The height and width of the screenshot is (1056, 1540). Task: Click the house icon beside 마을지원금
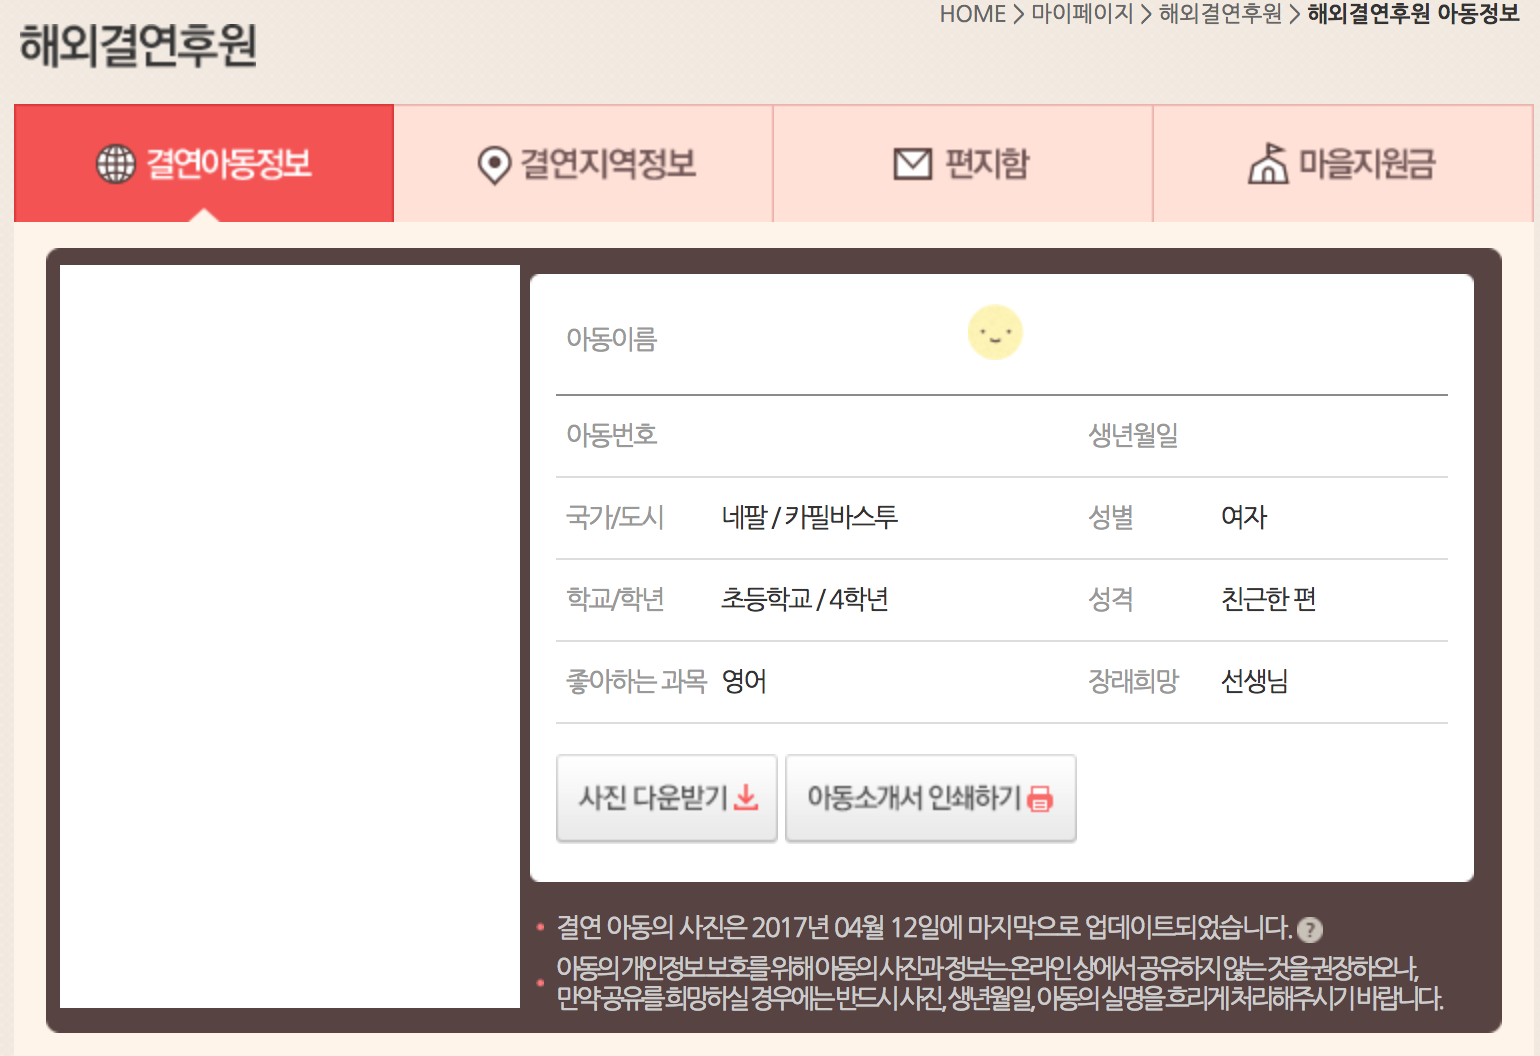click(x=1268, y=164)
